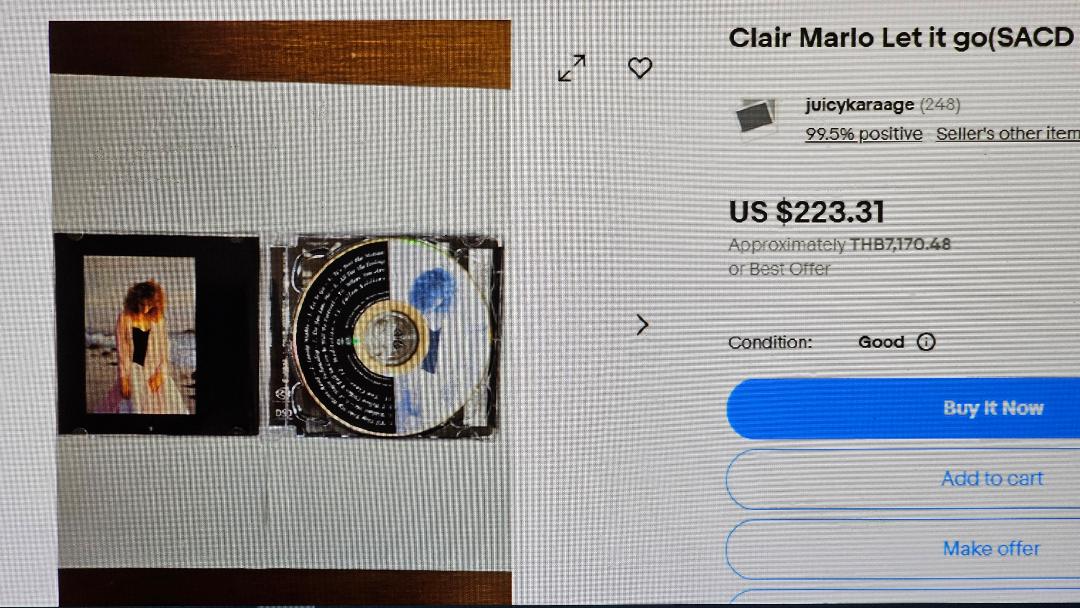Viewport: 1080px width, 608px height.
Task: Click the blue Buy It Now button
Action: 903,408
